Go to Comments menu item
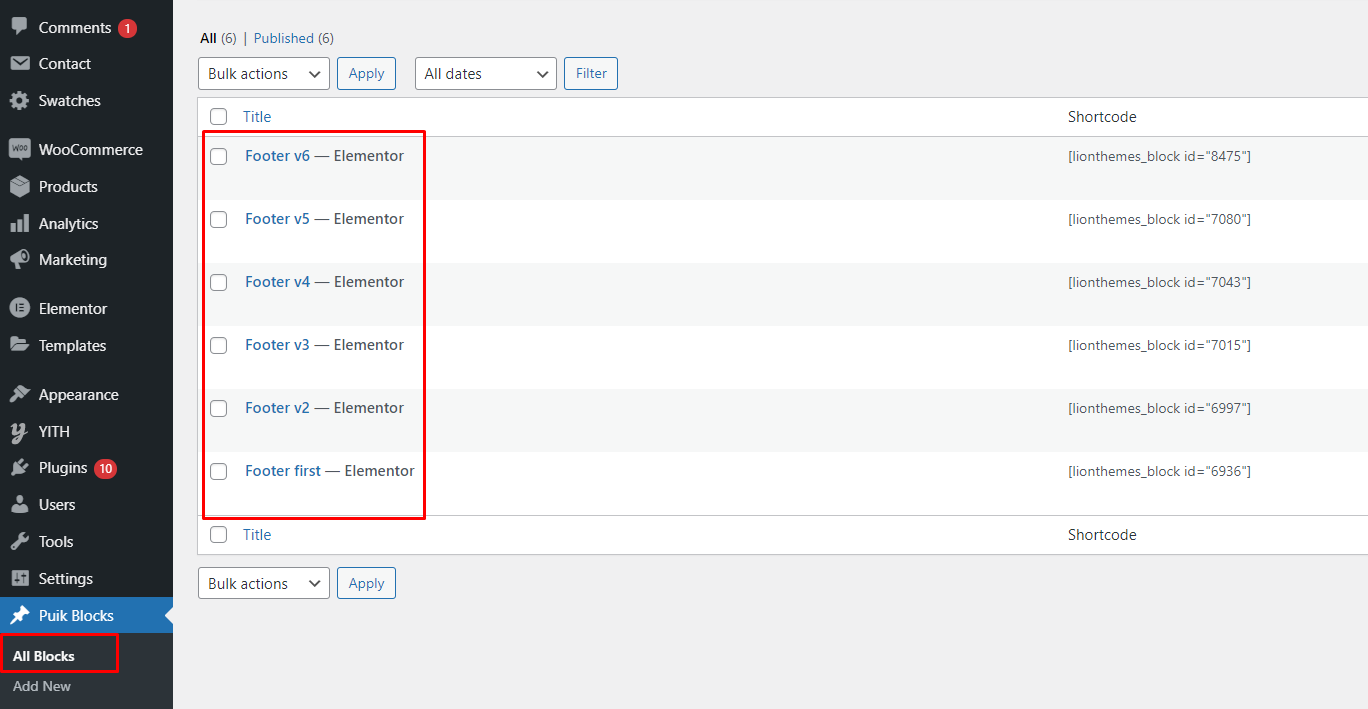The width and height of the screenshot is (1368, 709). tap(74, 28)
